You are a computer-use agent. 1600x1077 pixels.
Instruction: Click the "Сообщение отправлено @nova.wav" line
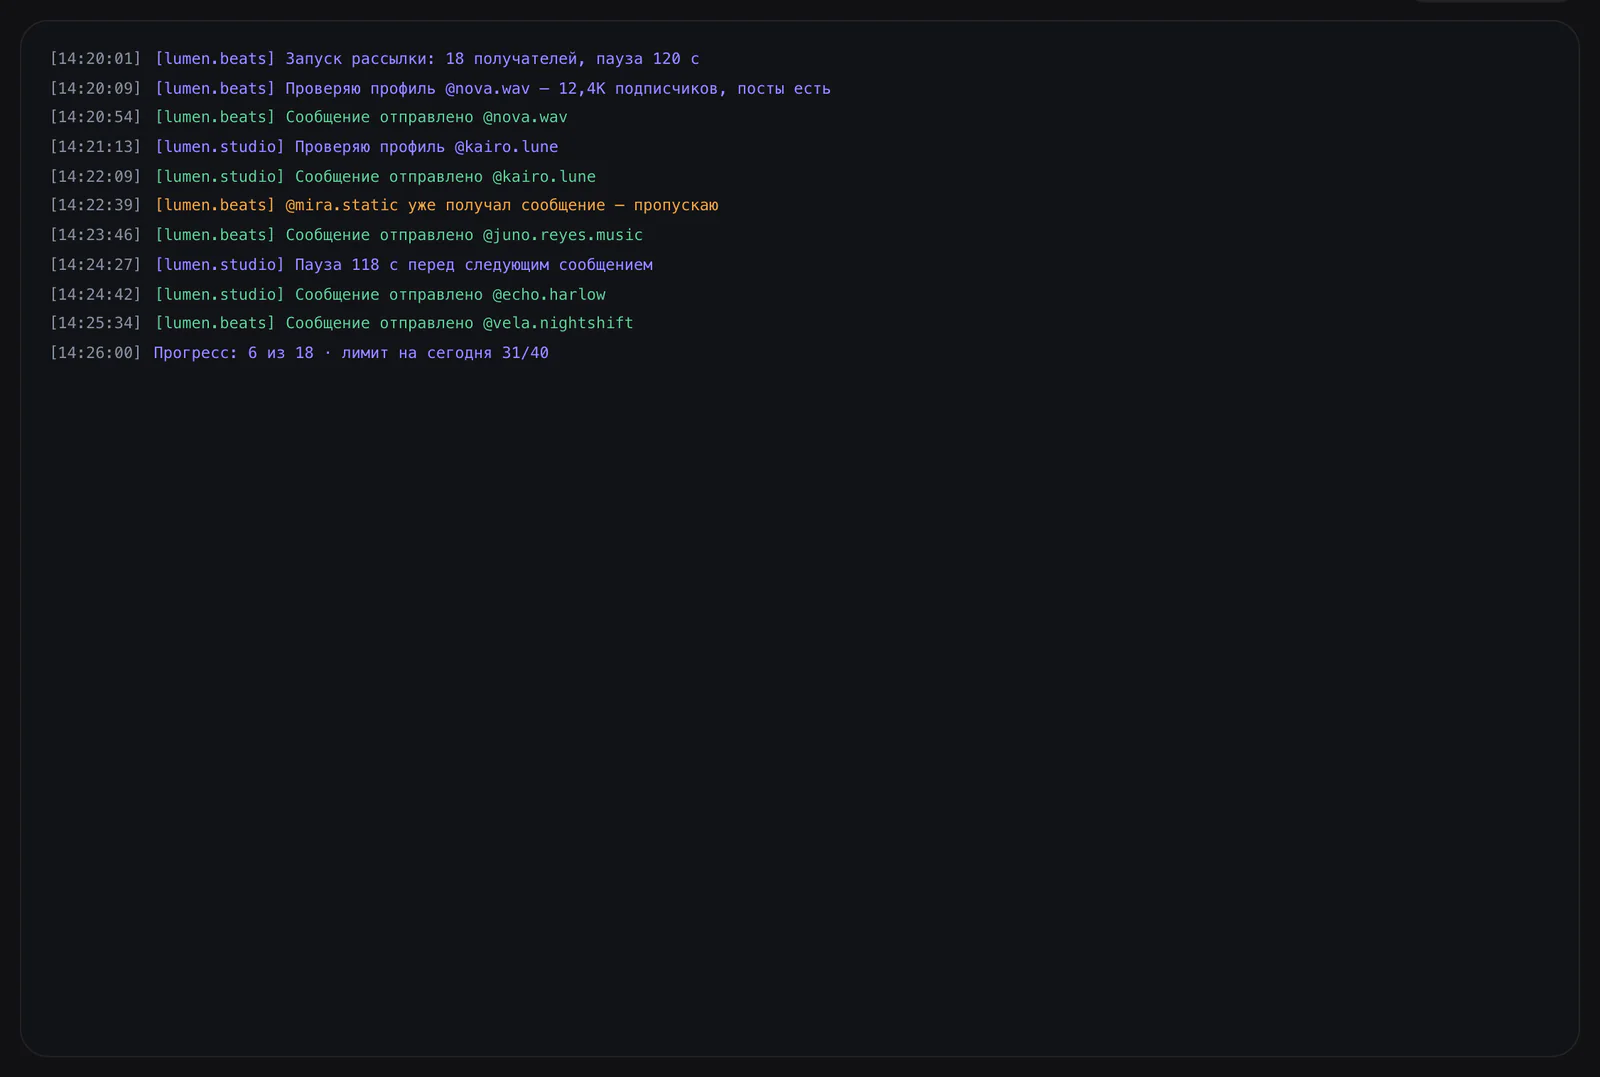click(309, 117)
